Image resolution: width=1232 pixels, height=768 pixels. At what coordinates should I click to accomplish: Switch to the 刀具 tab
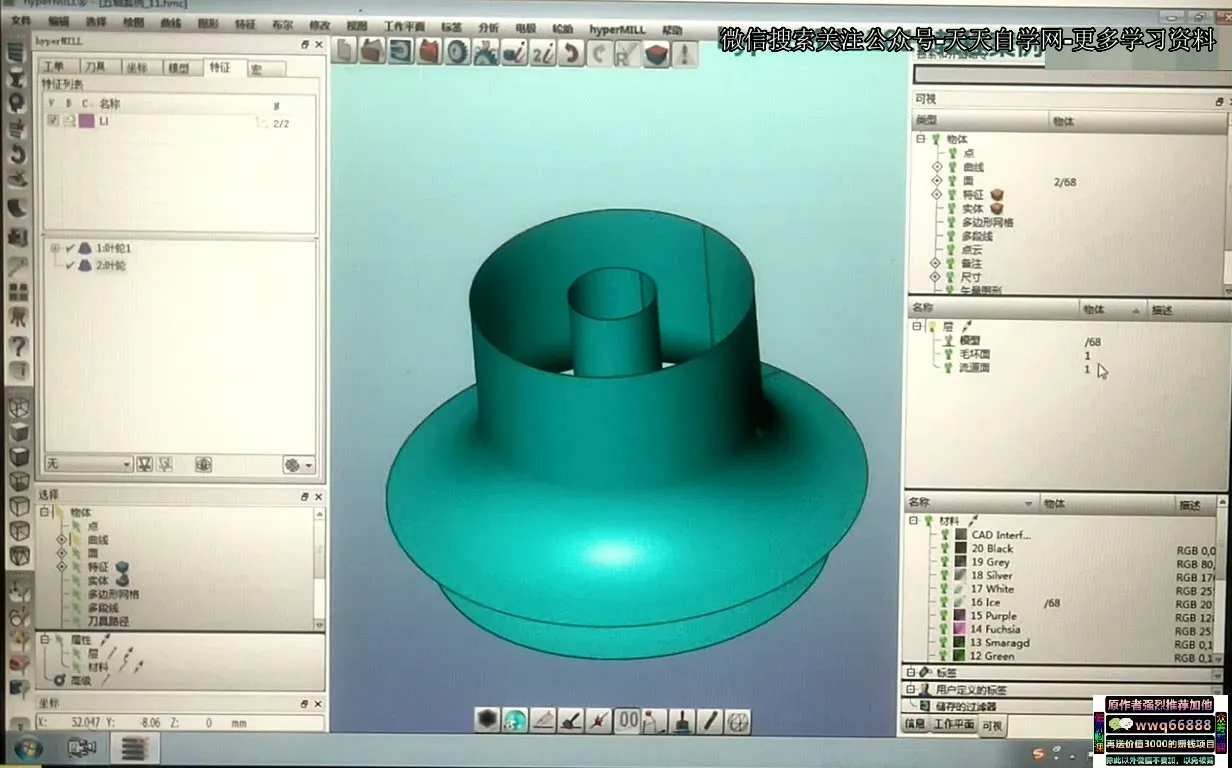[x=95, y=67]
